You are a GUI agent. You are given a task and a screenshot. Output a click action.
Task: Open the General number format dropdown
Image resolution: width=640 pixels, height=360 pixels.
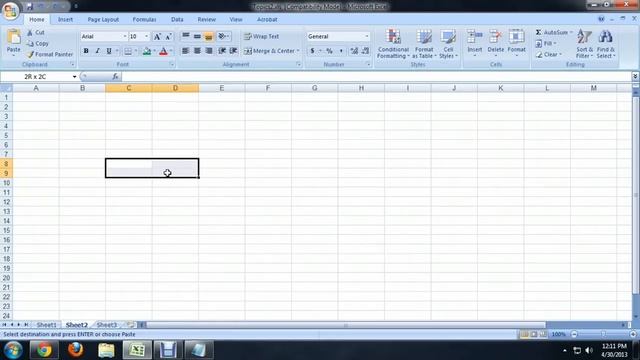[x=367, y=37]
